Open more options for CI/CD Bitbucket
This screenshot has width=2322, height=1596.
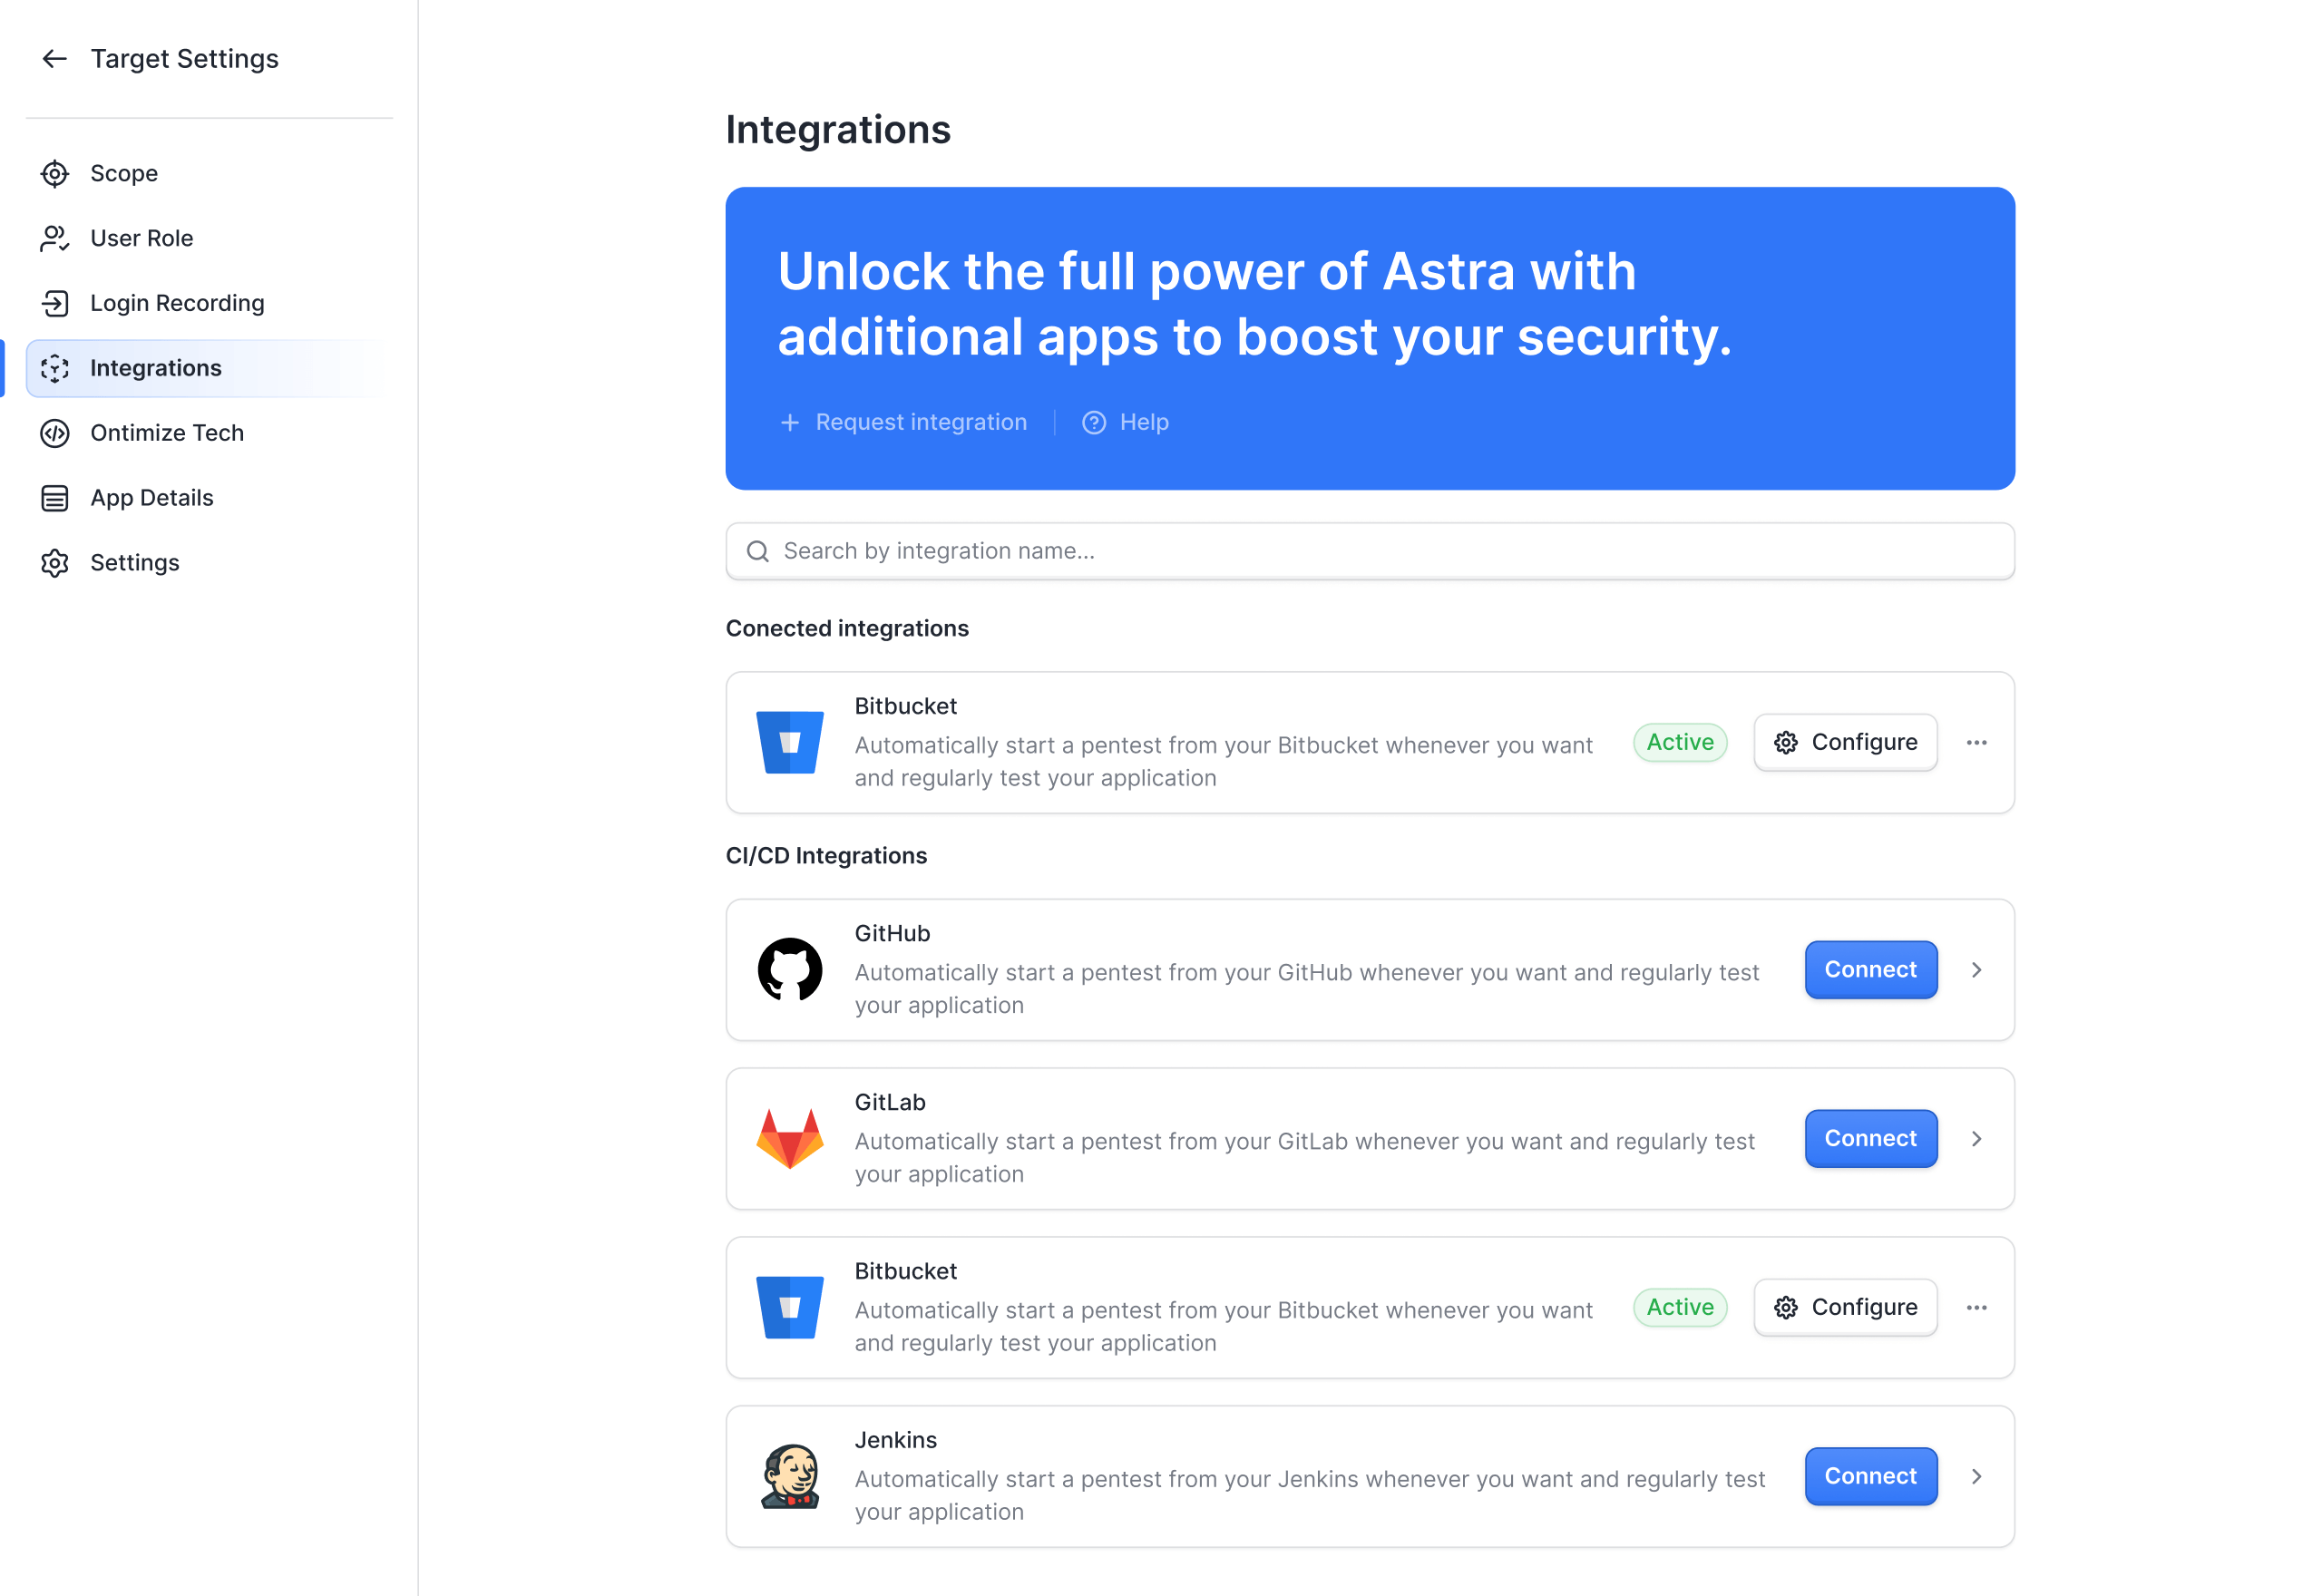tap(1976, 1307)
